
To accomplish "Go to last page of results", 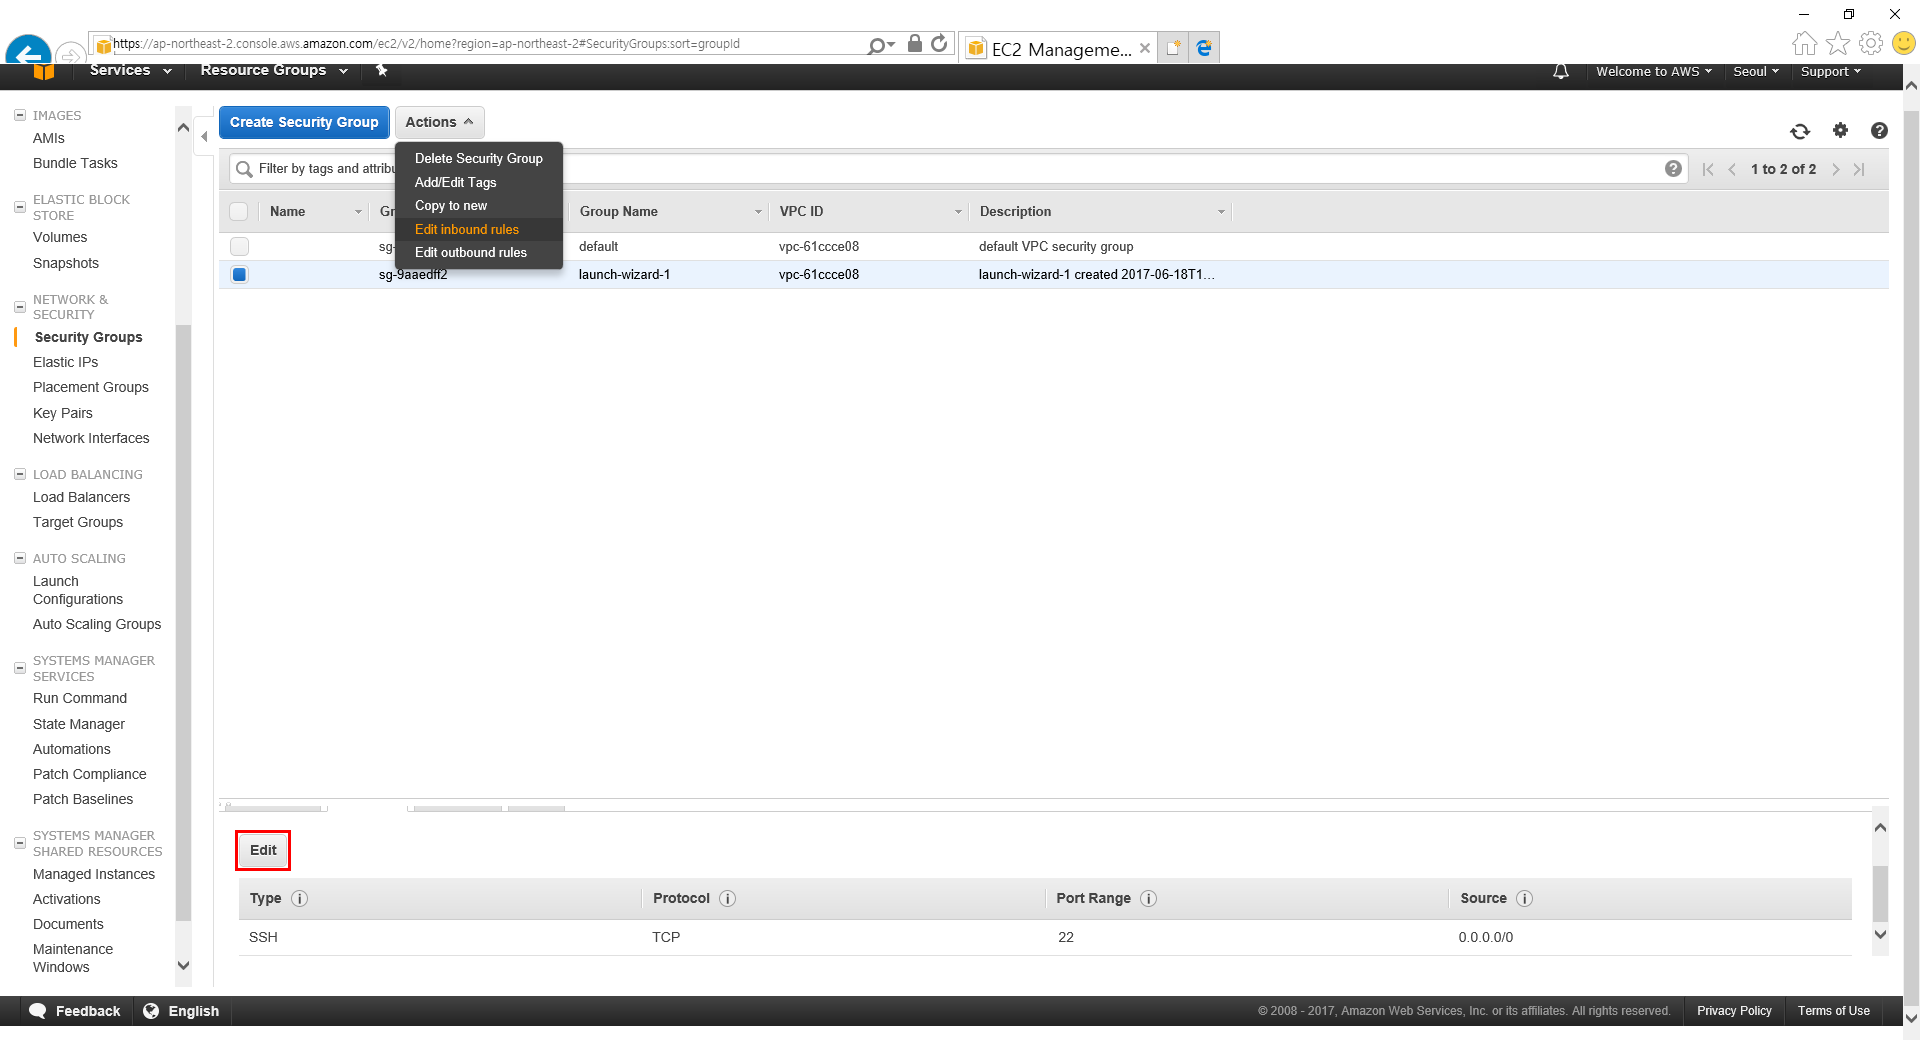I will (x=1859, y=169).
